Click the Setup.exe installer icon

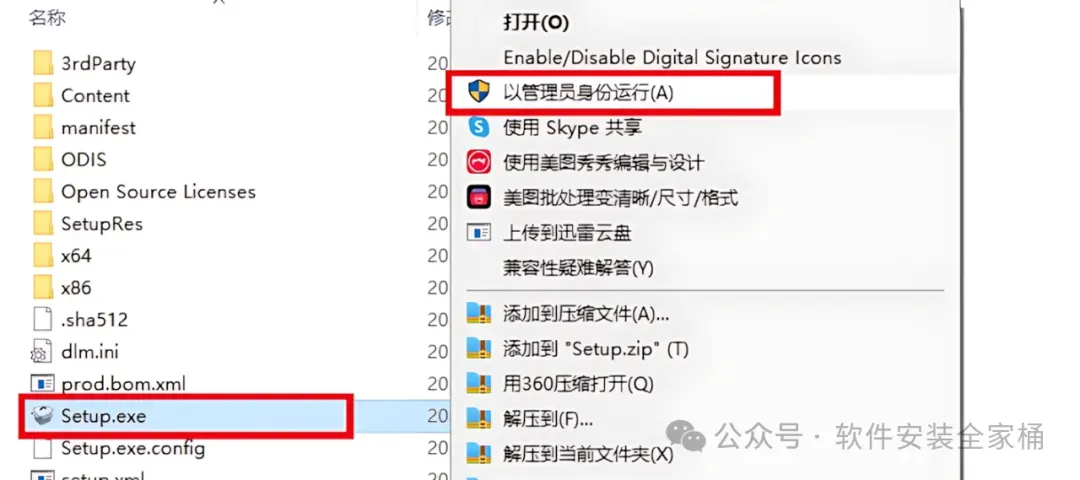point(43,416)
